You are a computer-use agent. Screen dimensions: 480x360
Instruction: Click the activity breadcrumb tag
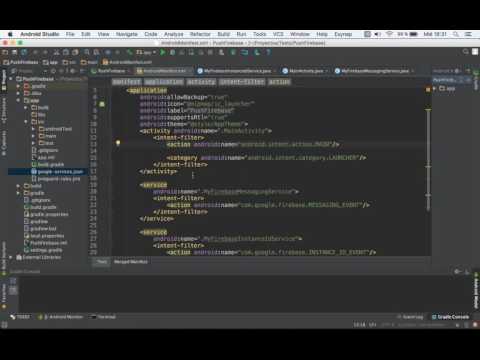point(201,82)
